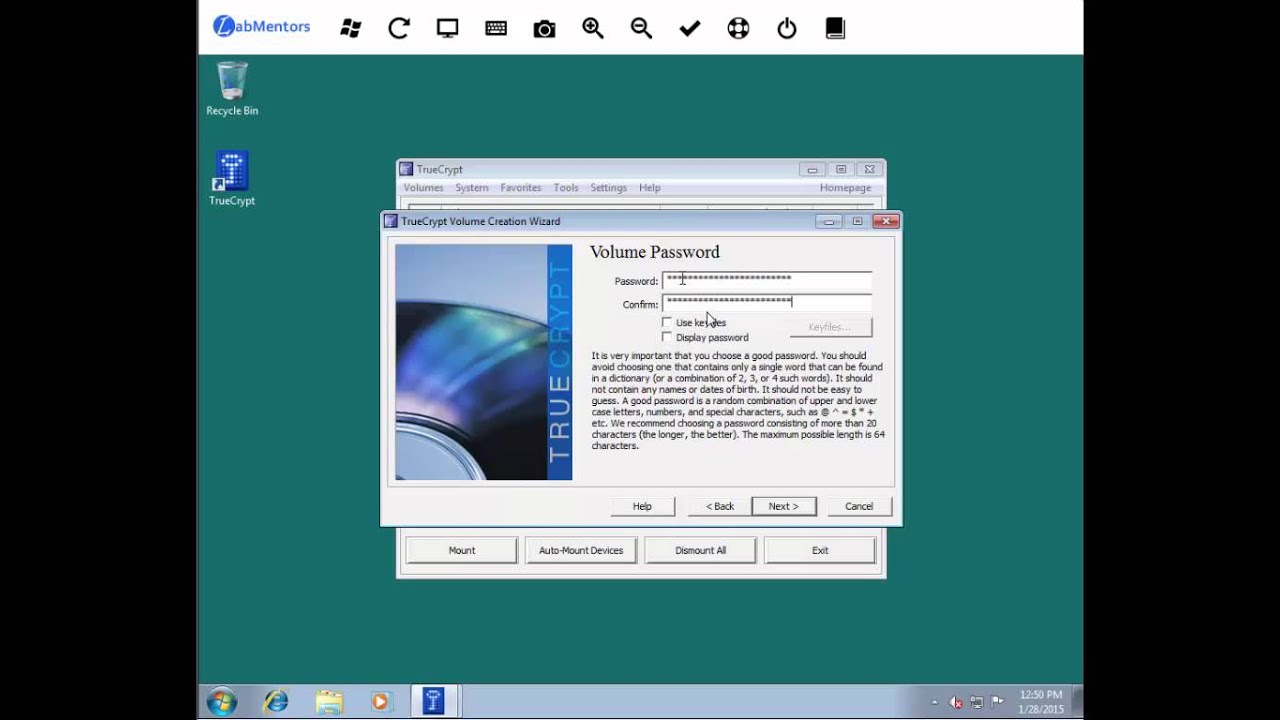This screenshot has width=1280, height=720.
Task: Open Favorites menu in TrueCrypt window
Action: [x=521, y=188]
